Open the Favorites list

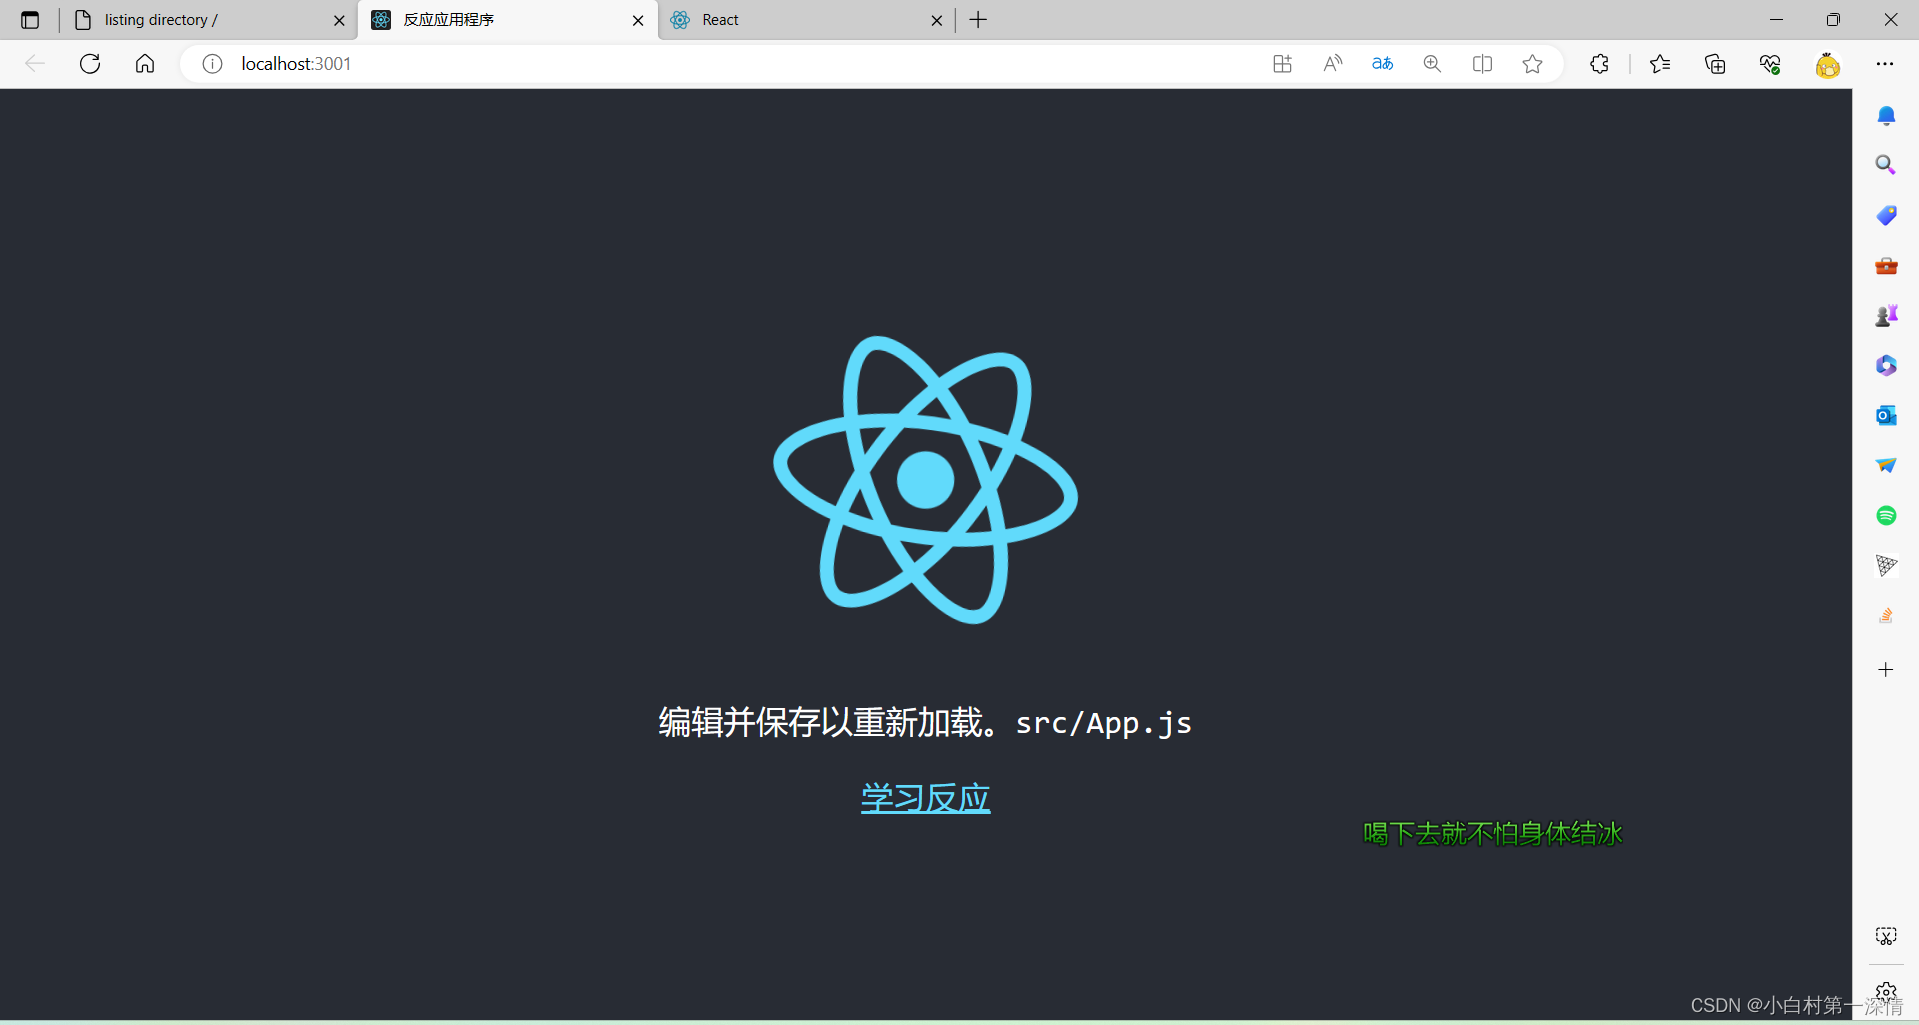(1660, 64)
